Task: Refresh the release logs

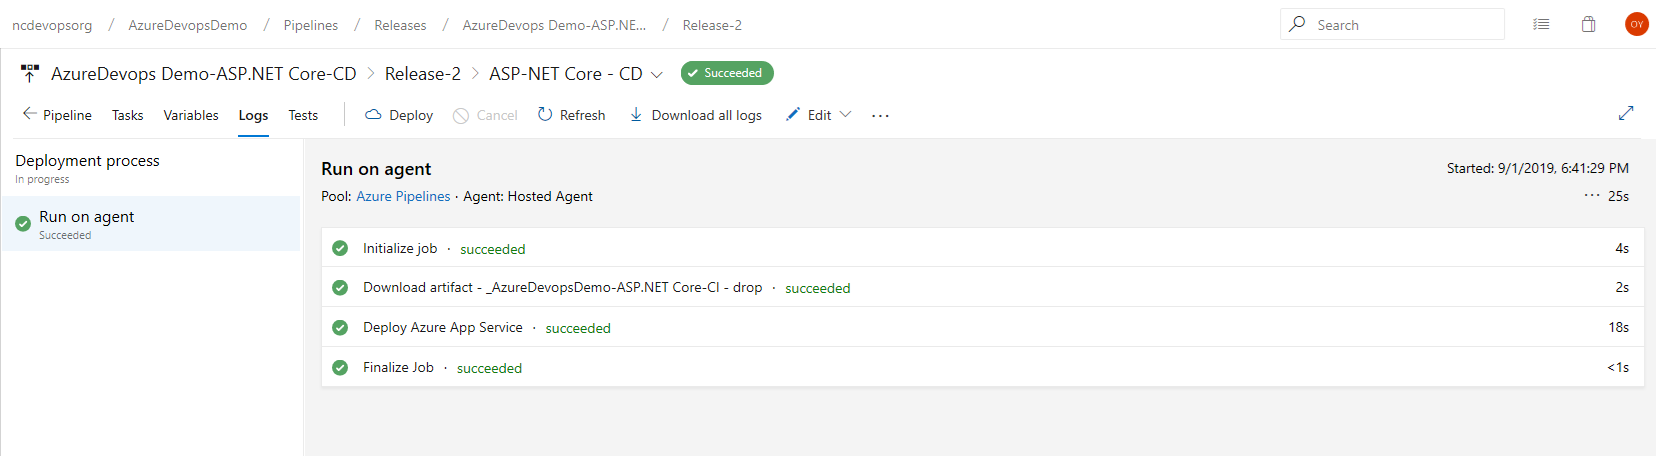Action: pos(571,115)
